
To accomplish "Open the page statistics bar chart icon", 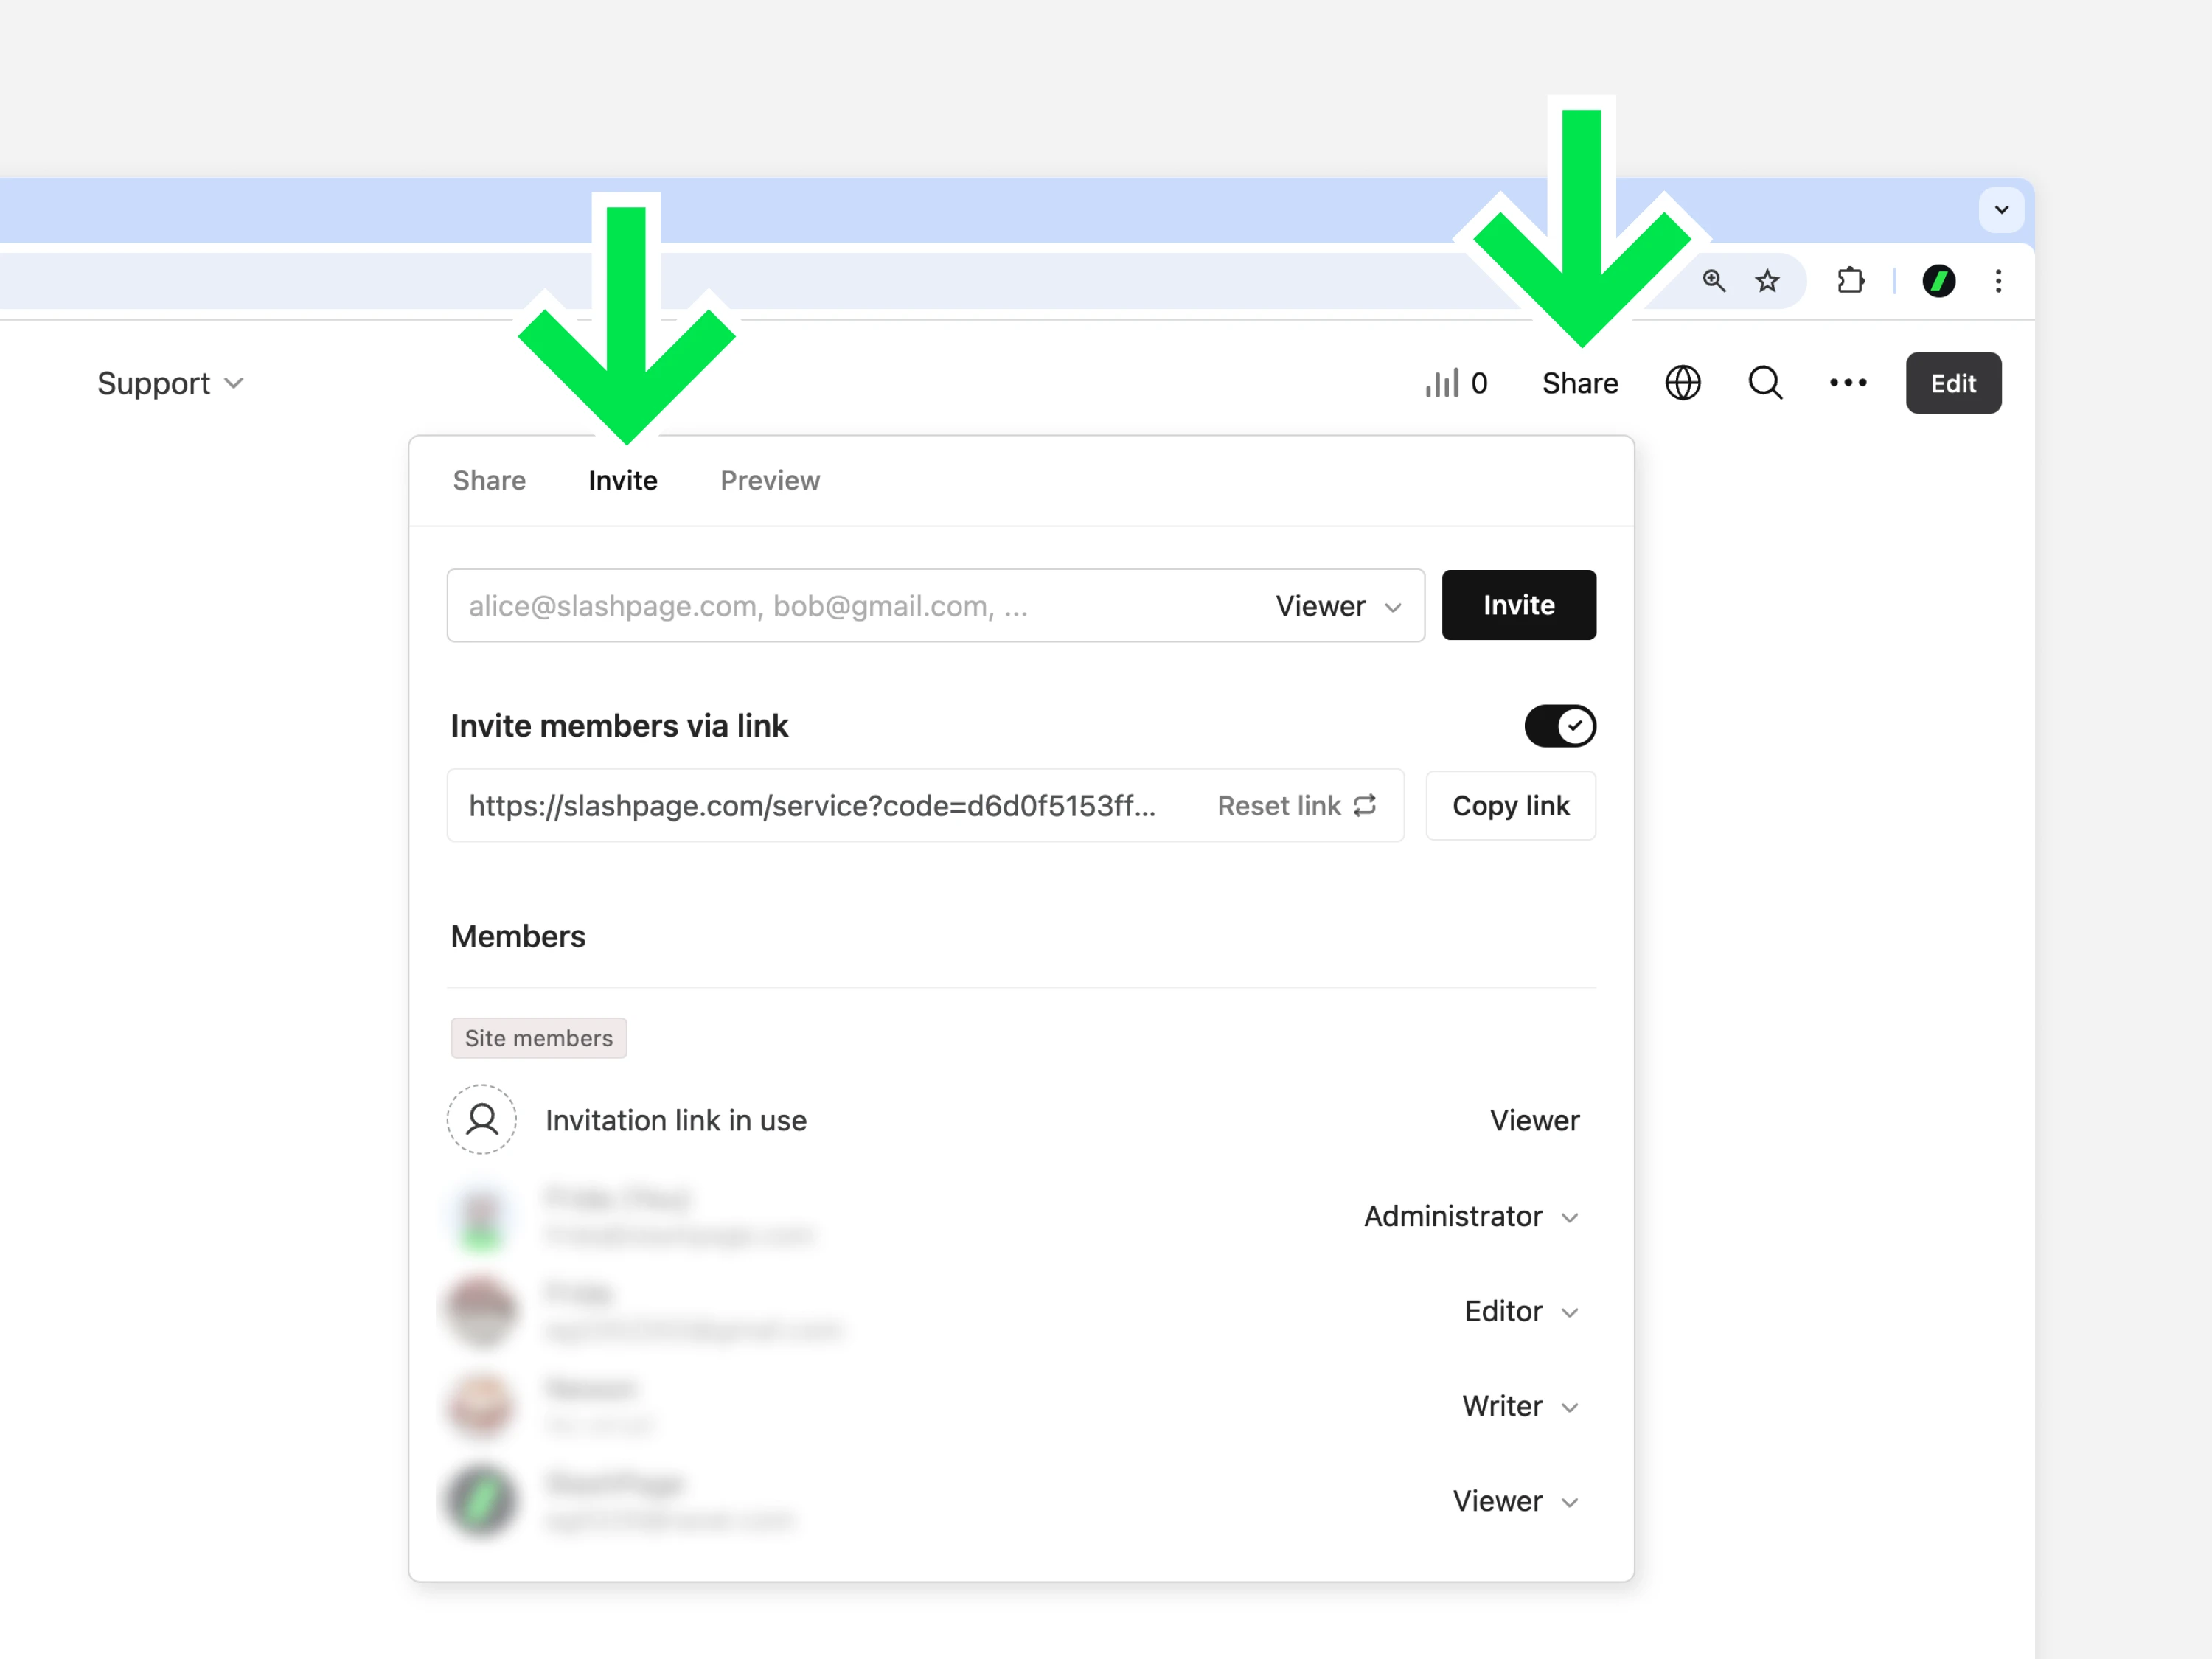I will pos(1441,383).
